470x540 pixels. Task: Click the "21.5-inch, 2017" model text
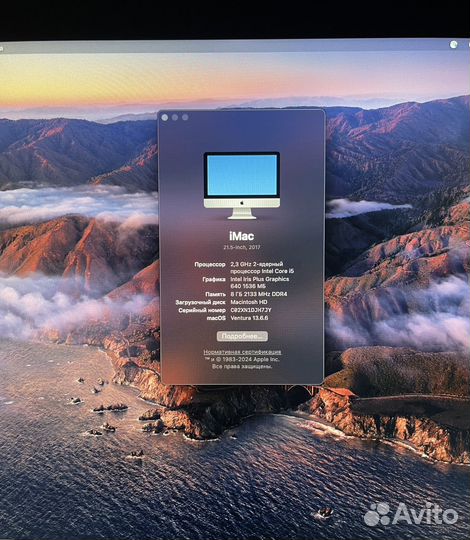pyautogui.click(x=242, y=247)
